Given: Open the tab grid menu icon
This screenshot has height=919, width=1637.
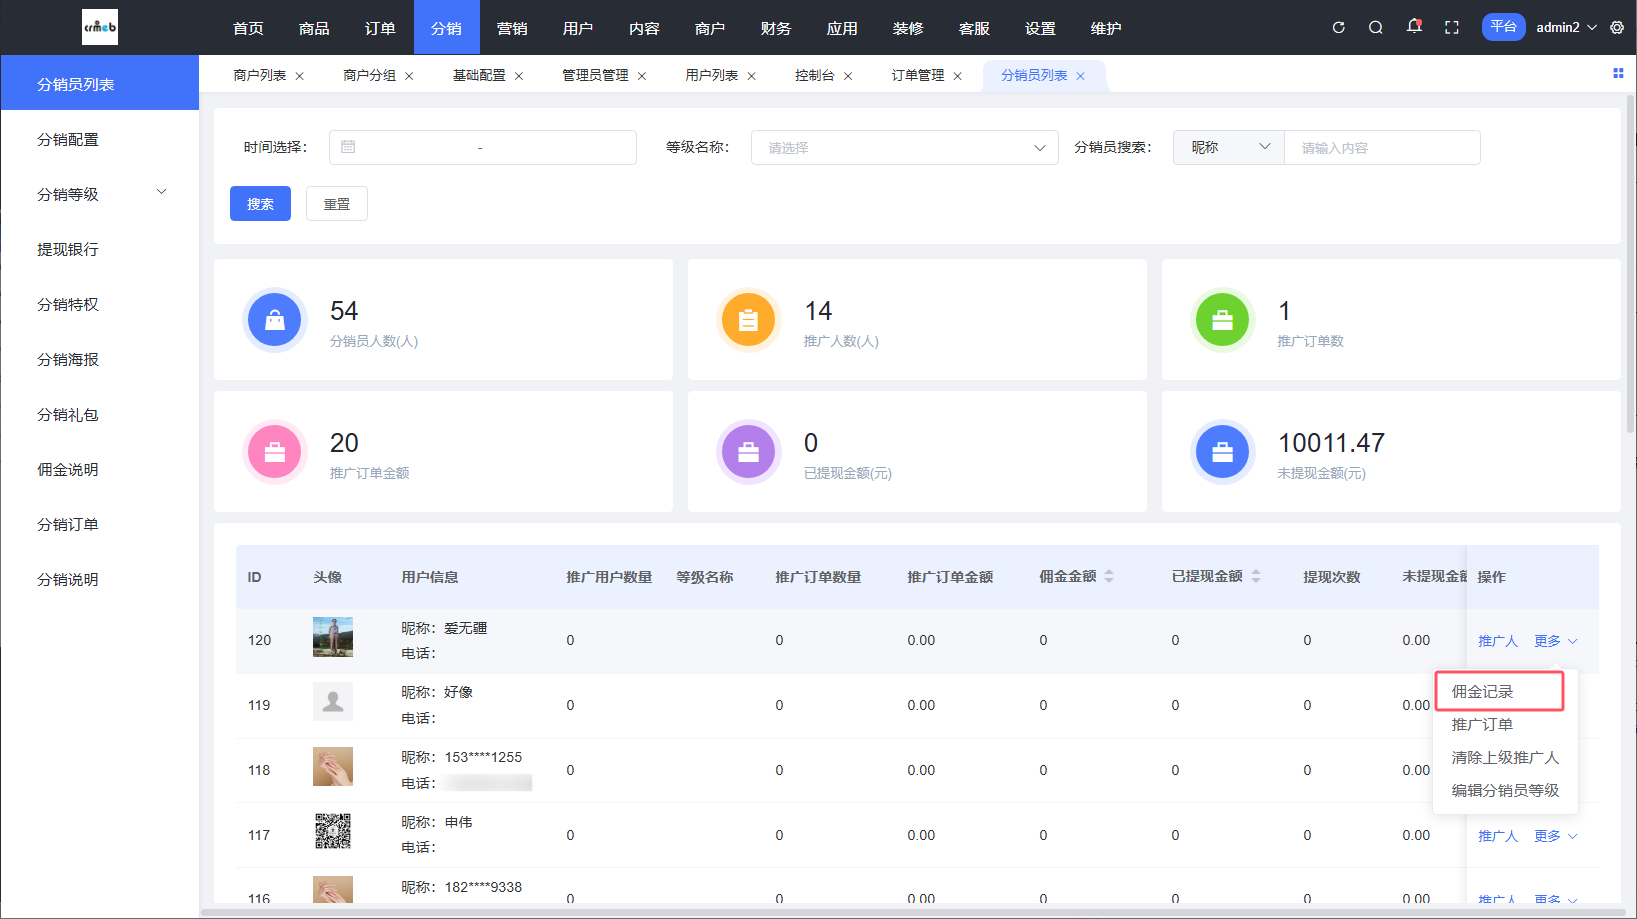Looking at the screenshot, I should pyautogui.click(x=1618, y=73).
